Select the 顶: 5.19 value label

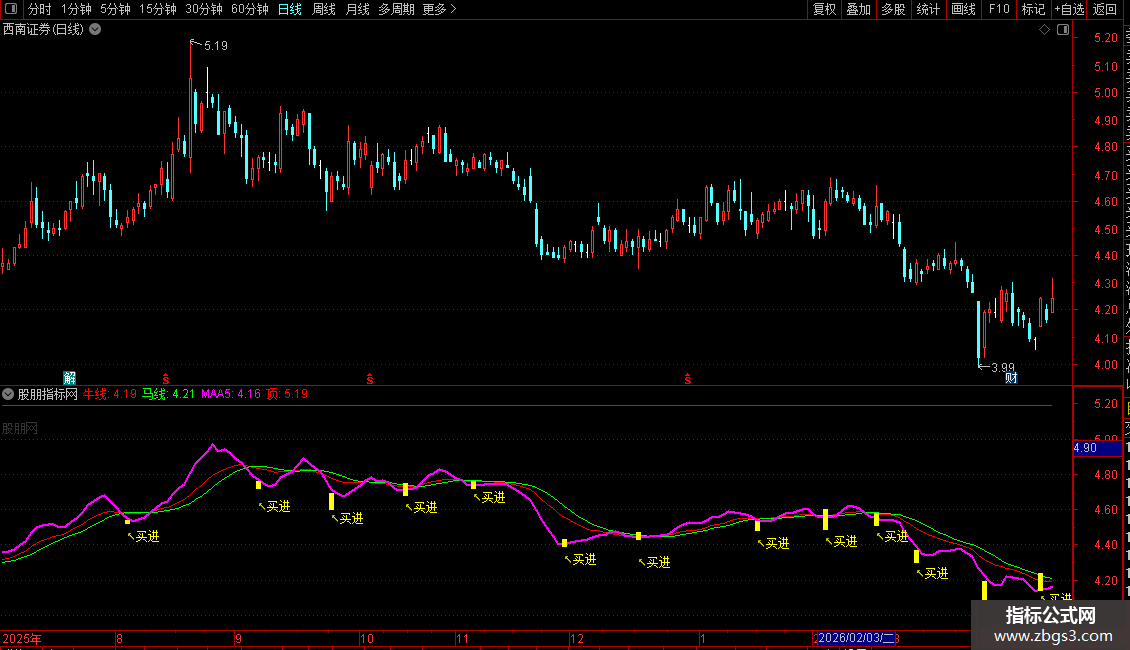click(x=287, y=394)
